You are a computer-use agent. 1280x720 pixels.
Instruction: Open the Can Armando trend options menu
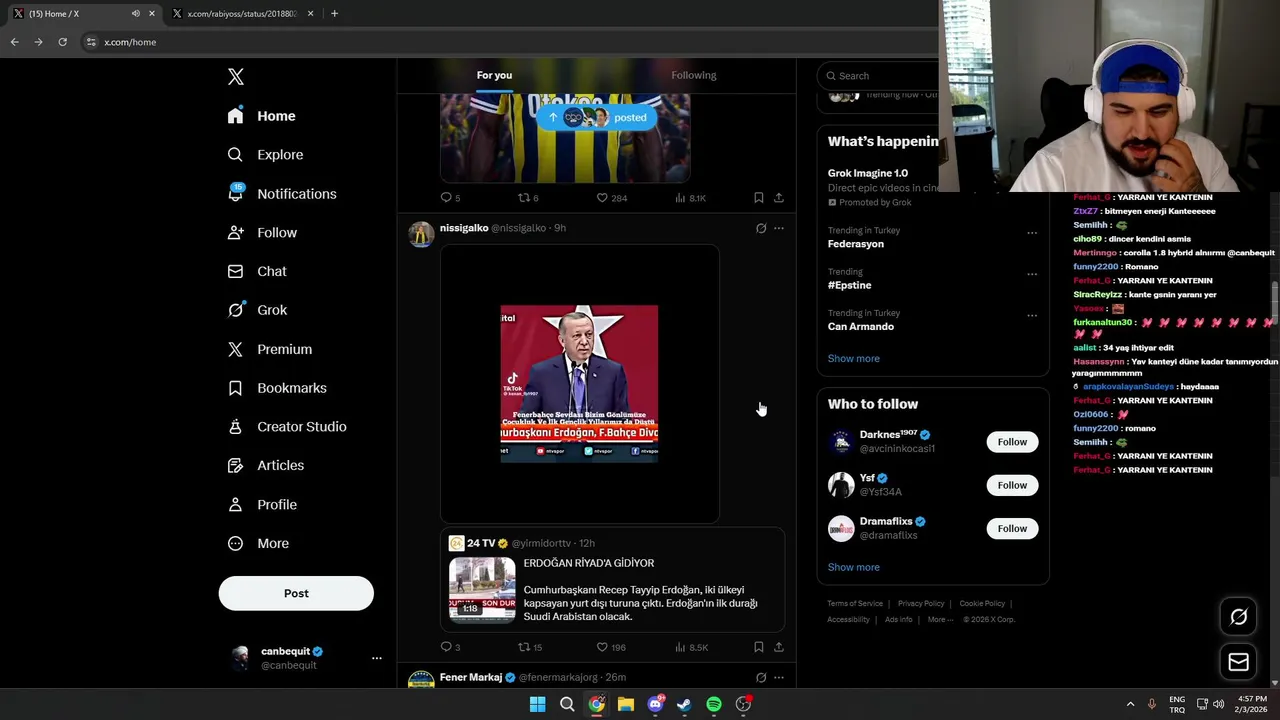pos(1032,315)
